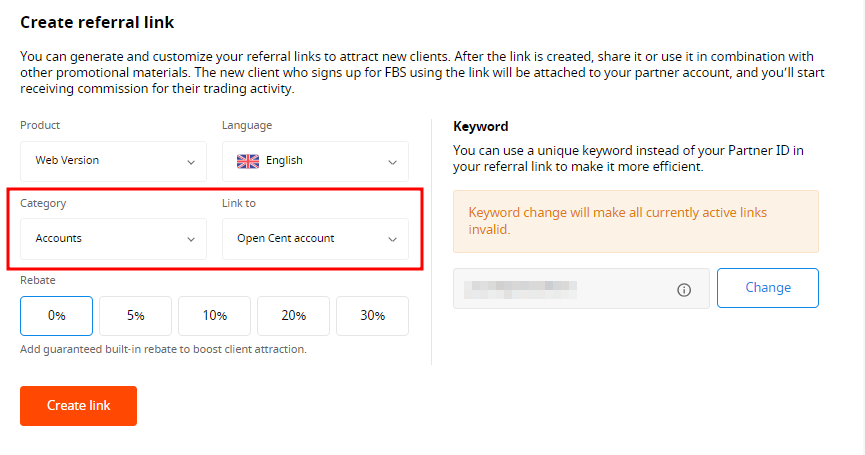865x455 pixels.
Task: Open the Open Cent account selector
Action: tap(316, 239)
